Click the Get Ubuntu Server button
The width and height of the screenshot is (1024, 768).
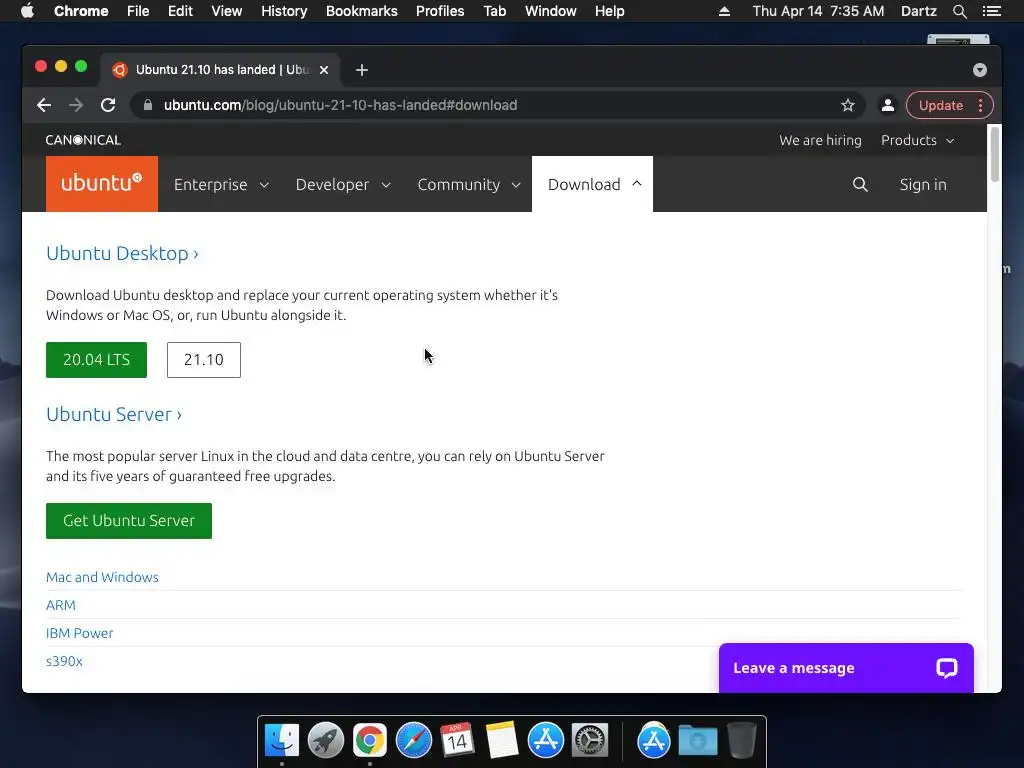coord(129,520)
